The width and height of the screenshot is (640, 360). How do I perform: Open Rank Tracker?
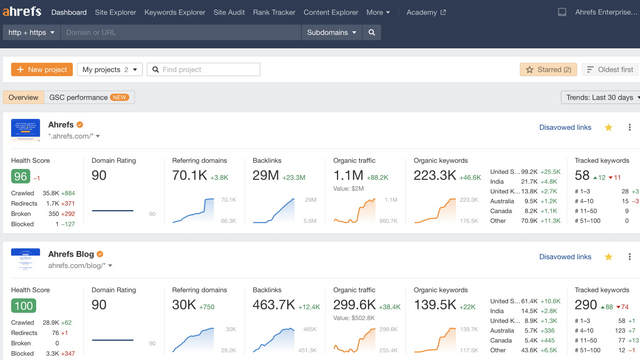[x=274, y=12]
